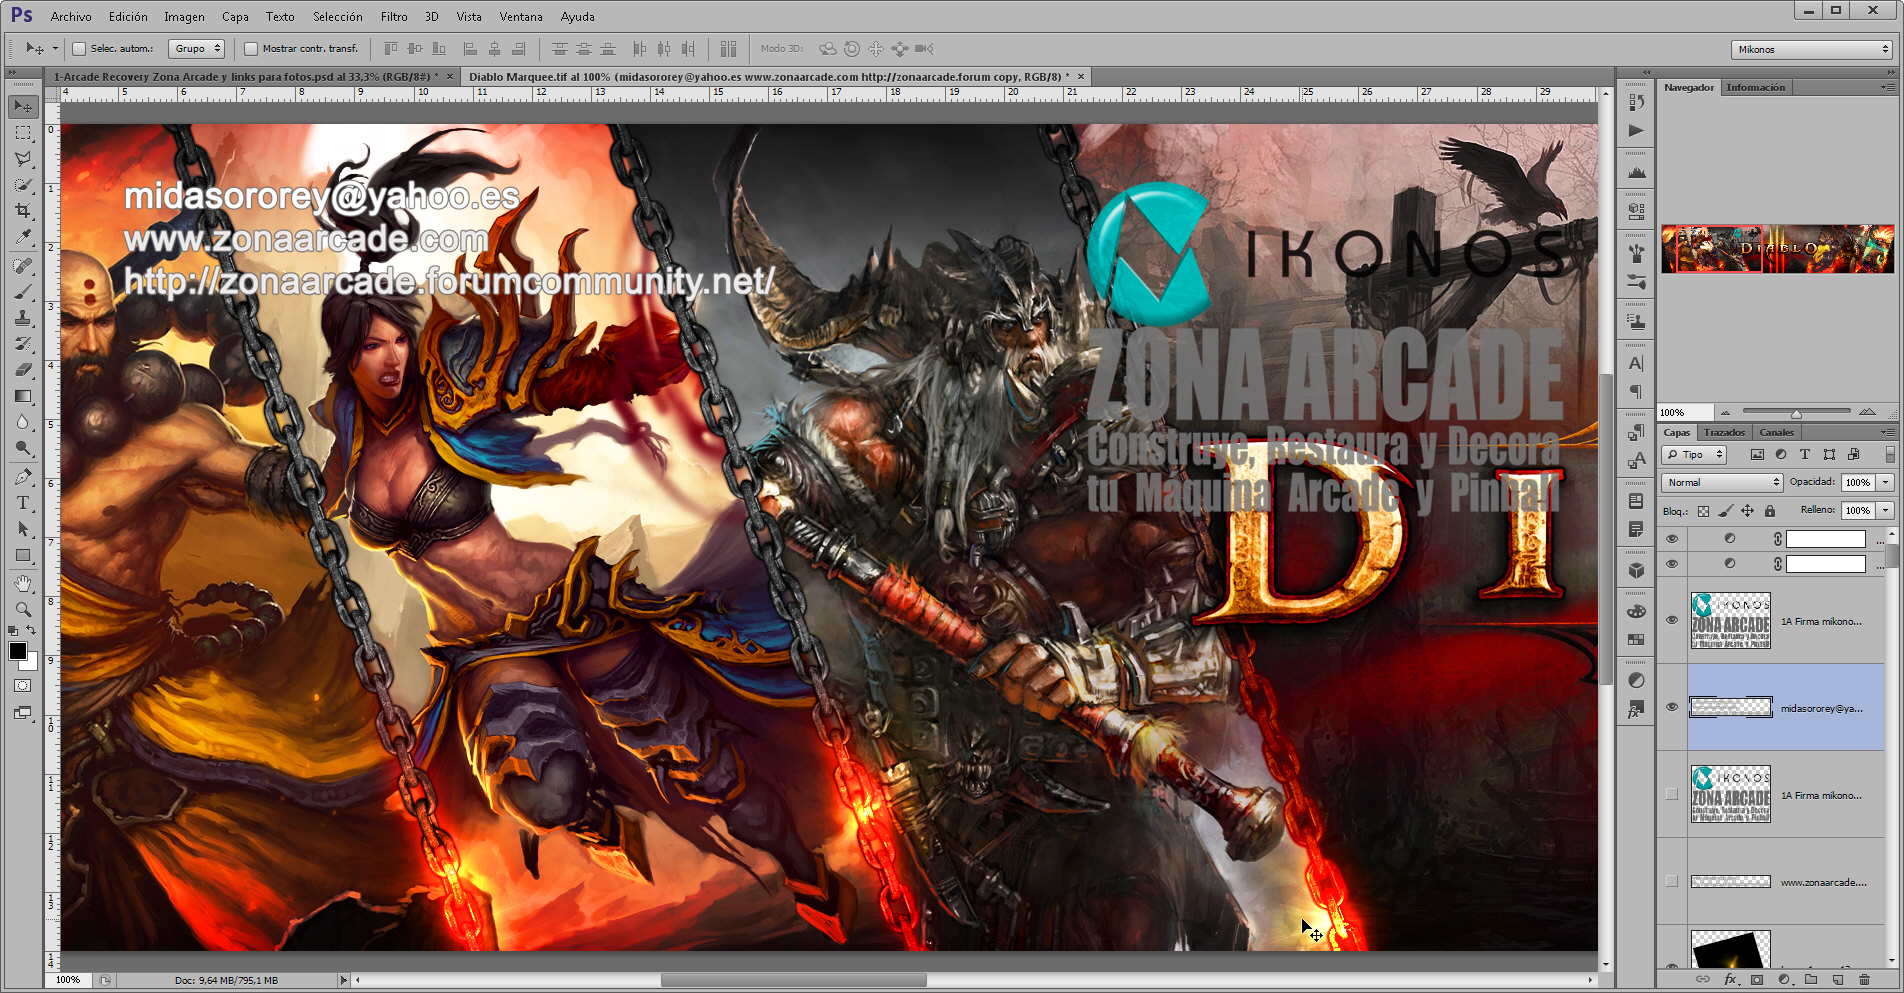
Task: Select the Eyedropper tool
Action: click(23, 237)
